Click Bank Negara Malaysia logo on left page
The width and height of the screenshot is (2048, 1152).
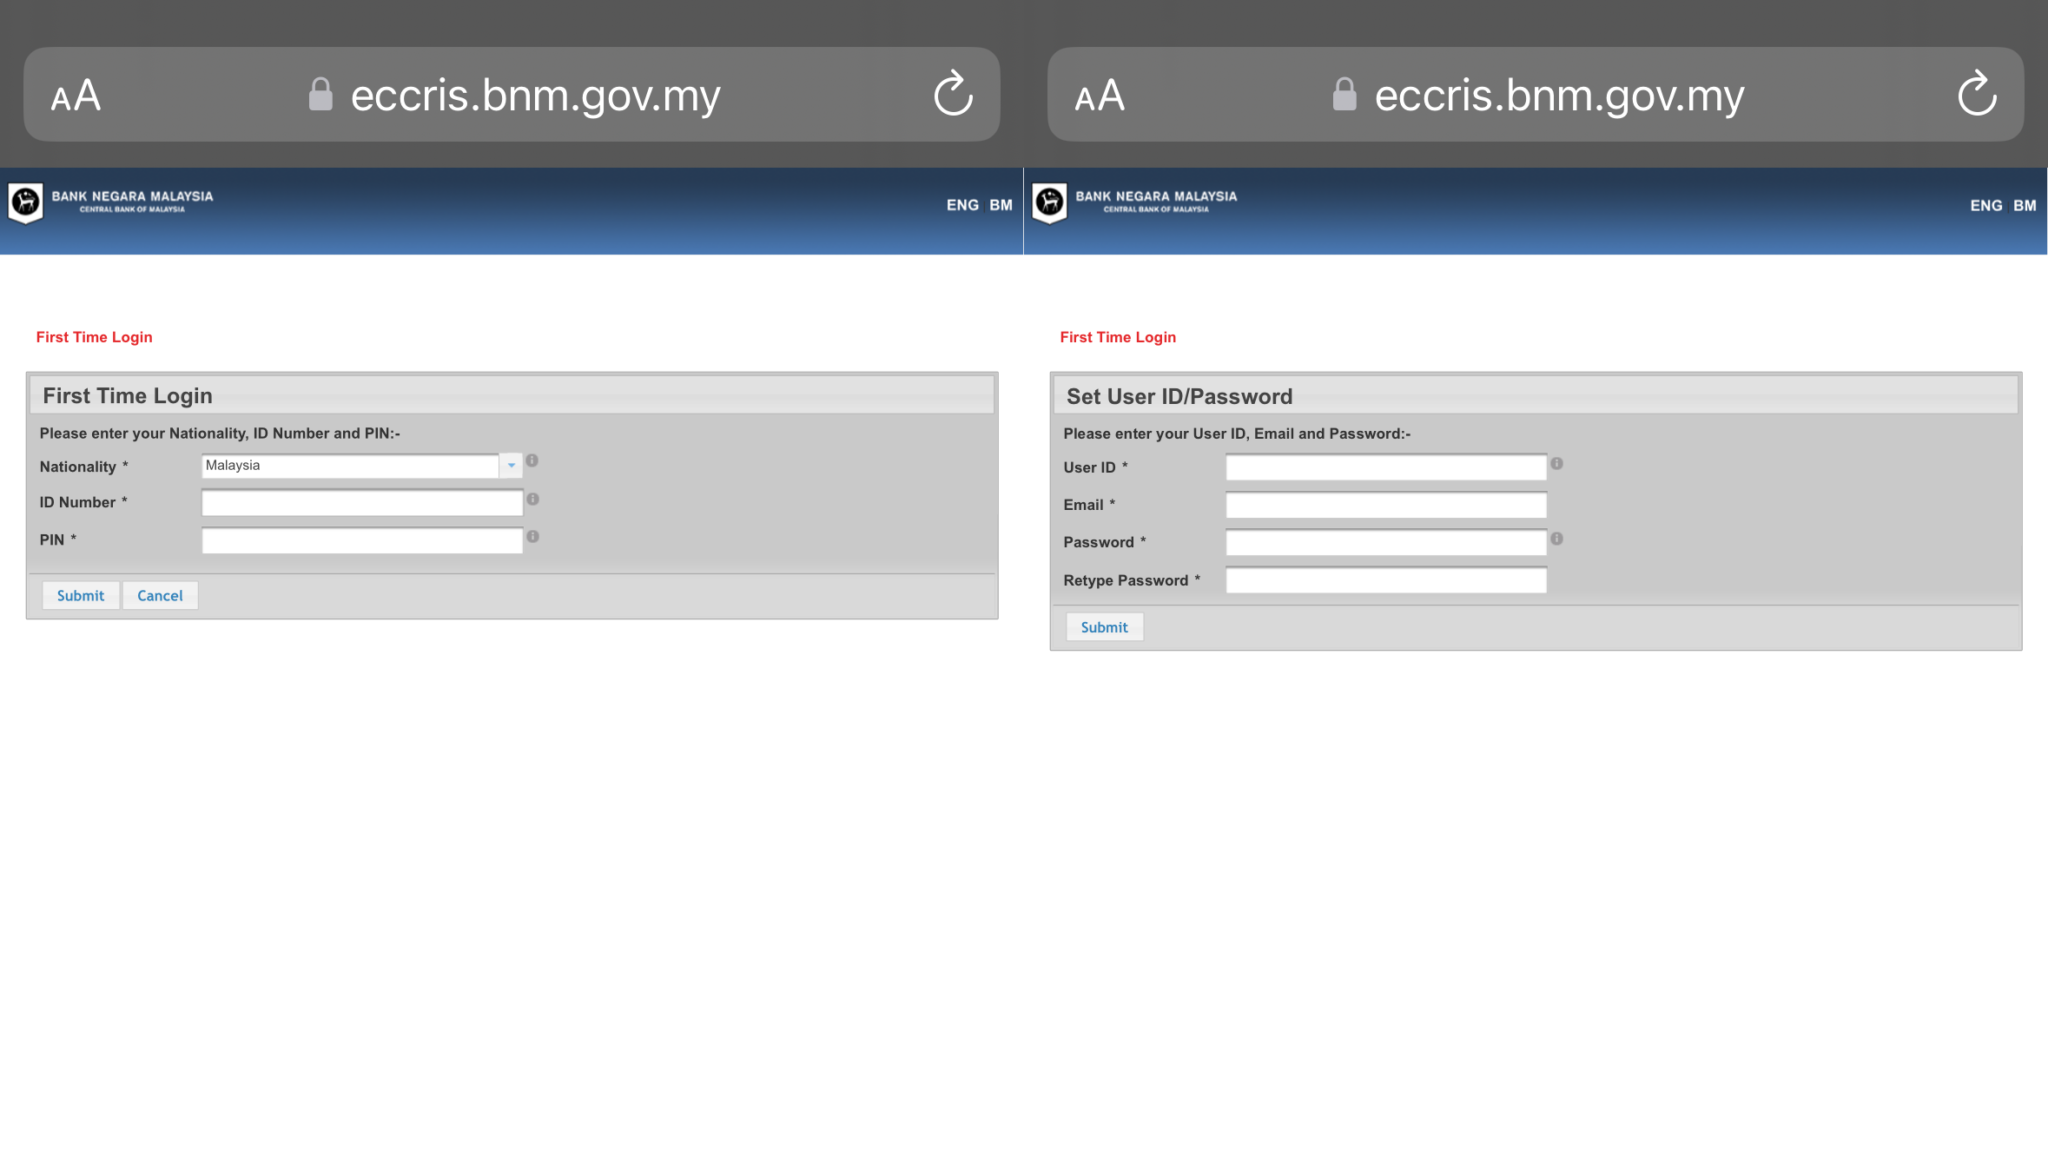pyautogui.click(x=26, y=203)
